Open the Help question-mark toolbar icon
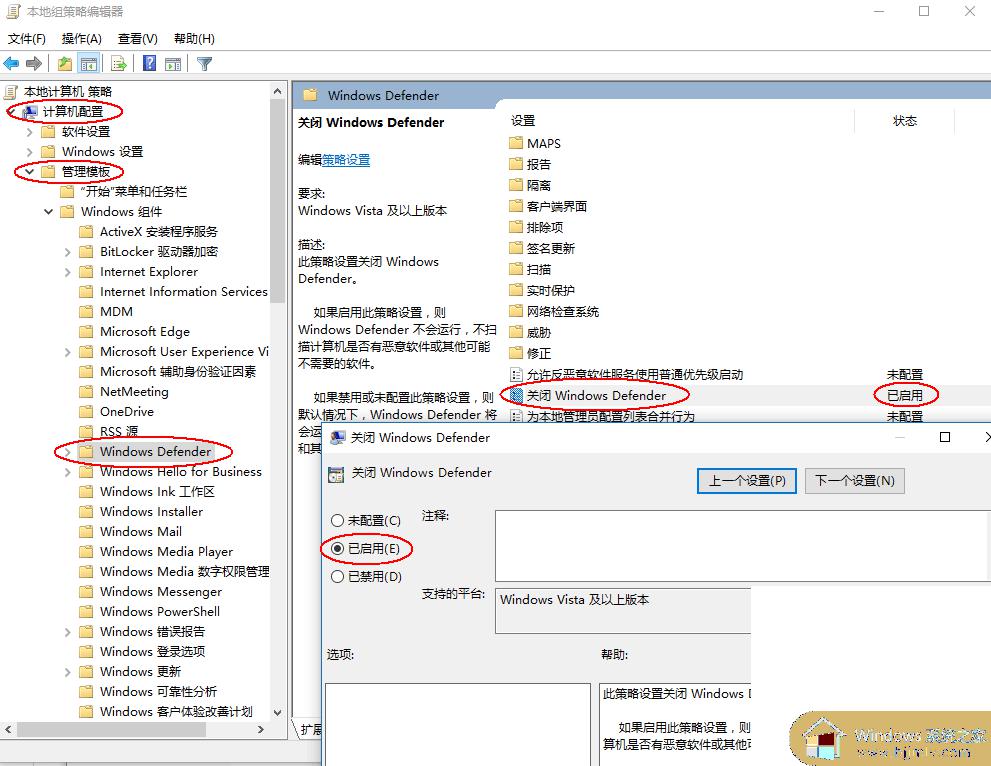This screenshot has width=991, height=766. coord(149,63)
